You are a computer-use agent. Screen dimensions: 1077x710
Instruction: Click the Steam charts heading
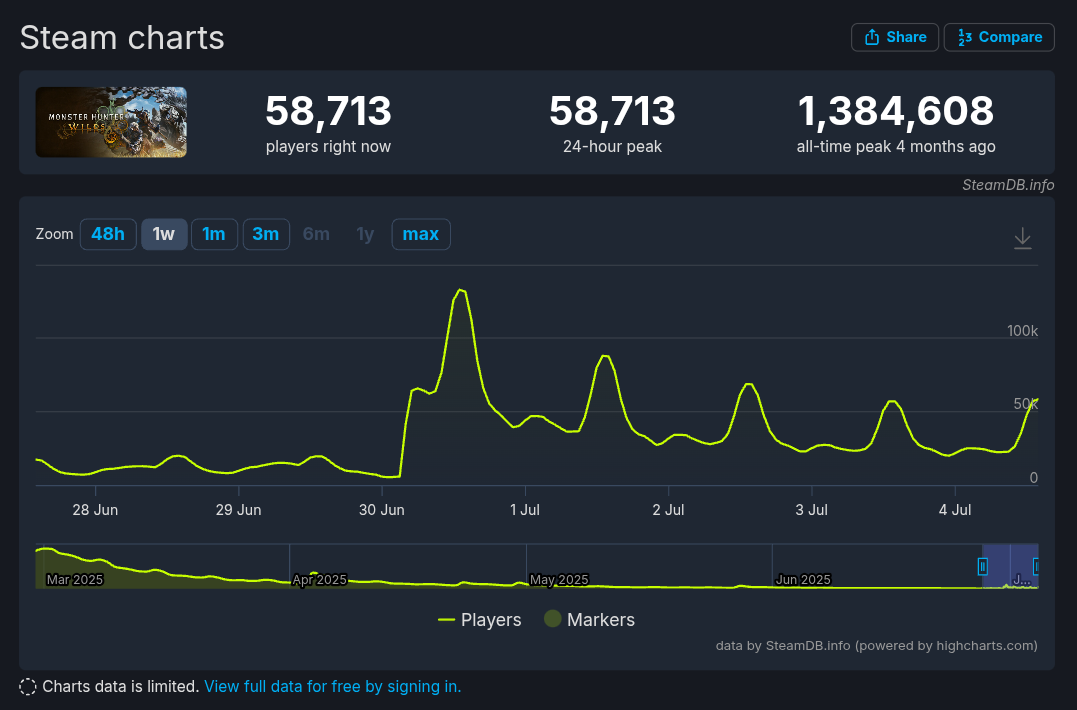[x=122, y=38]
